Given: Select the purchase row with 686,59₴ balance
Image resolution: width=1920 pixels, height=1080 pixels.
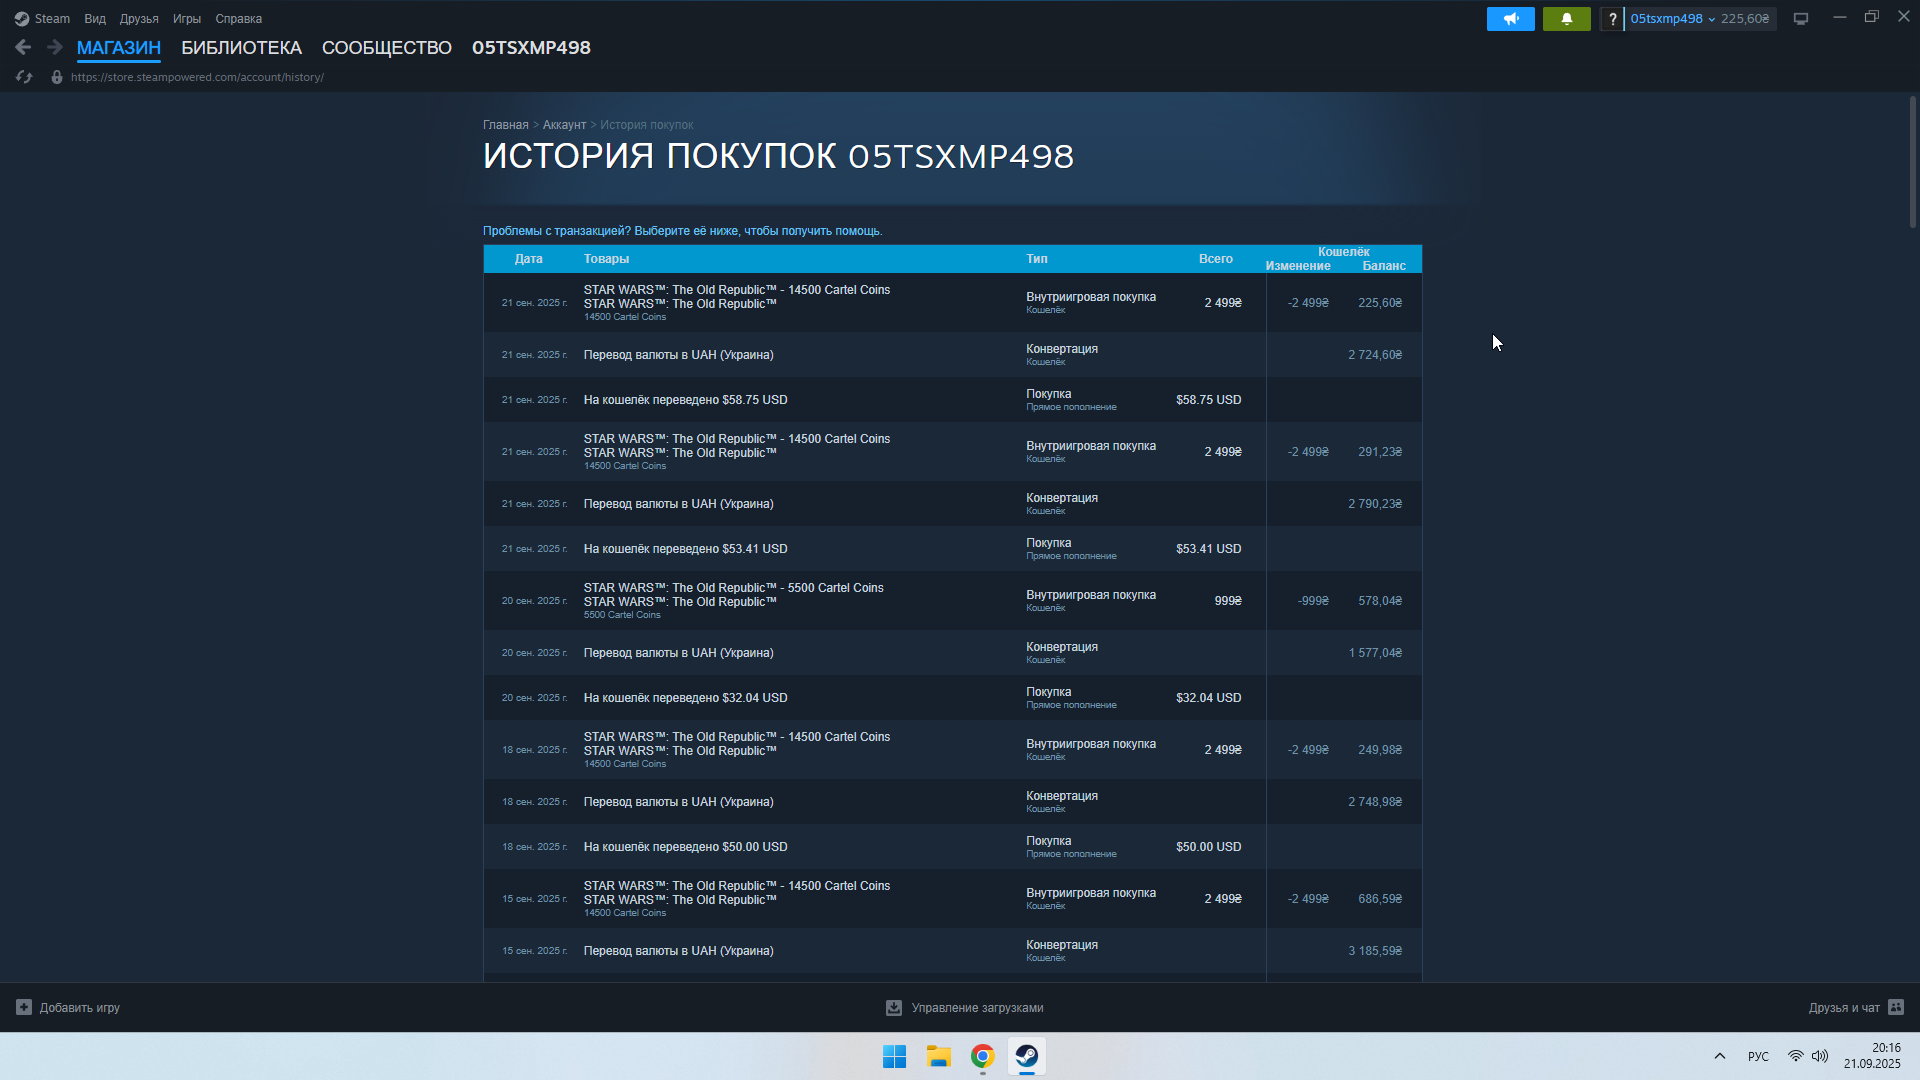Looking at the screenshot, I should [x=952, y=899].
